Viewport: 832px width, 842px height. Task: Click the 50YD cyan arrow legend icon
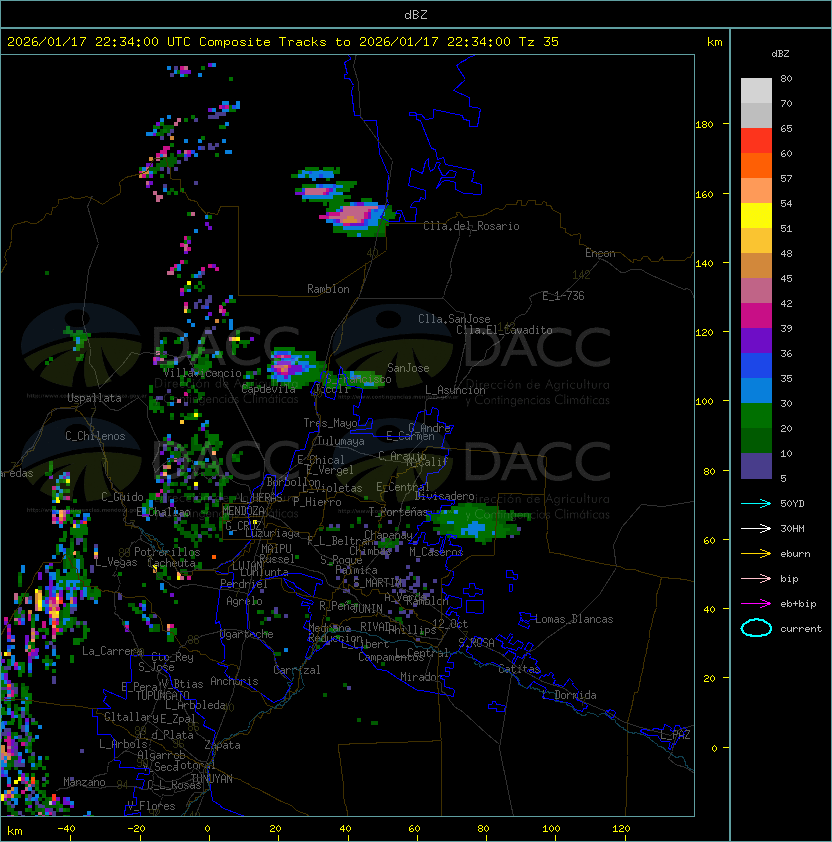[756, 503]
